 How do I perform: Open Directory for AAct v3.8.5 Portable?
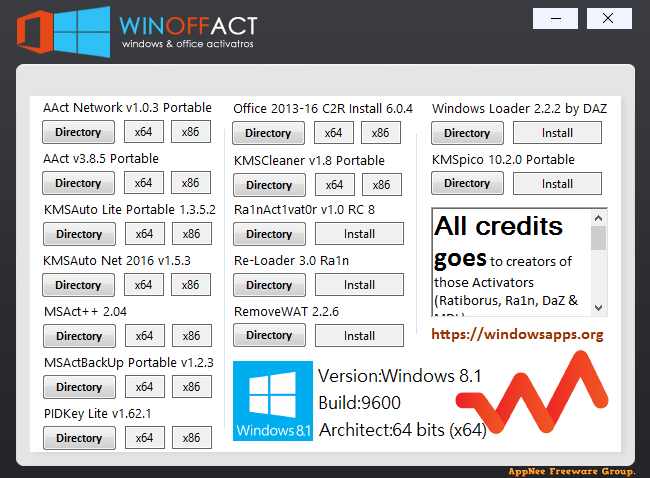78,183
